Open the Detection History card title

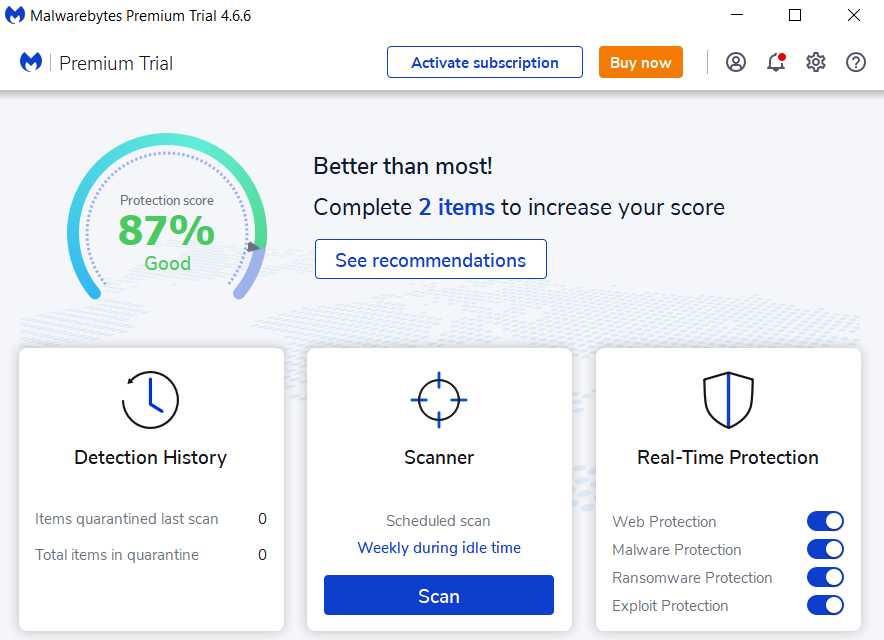(151, 457)
